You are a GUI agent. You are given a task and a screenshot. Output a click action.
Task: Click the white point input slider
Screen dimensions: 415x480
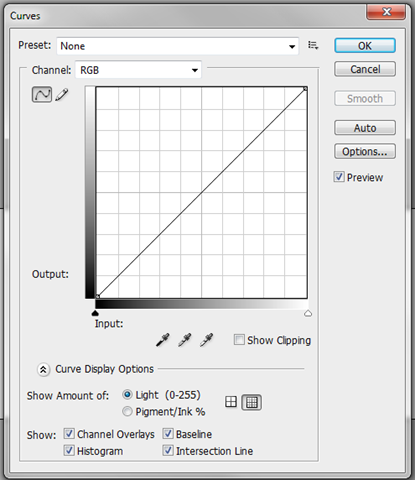pyautogui.click(x=308, y=314)
